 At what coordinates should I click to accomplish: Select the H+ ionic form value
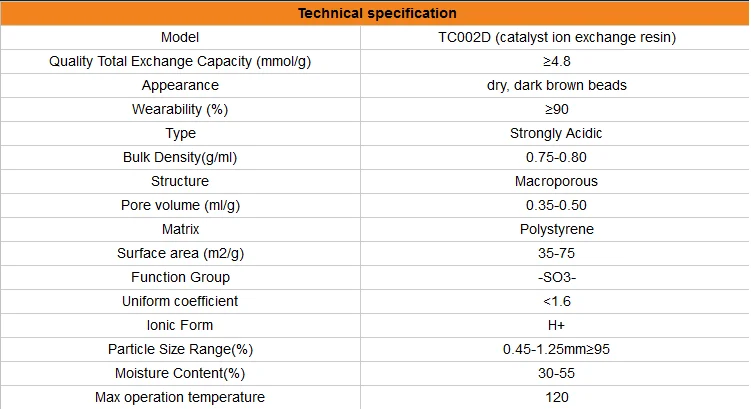tap(556, 325)
